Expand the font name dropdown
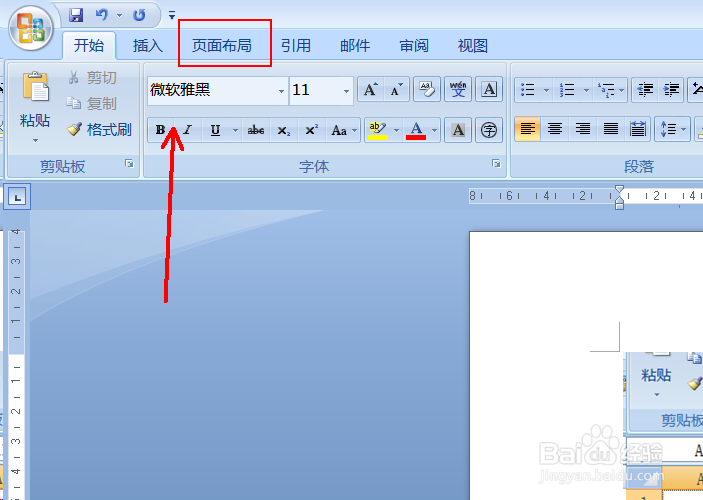 (281, 91)
